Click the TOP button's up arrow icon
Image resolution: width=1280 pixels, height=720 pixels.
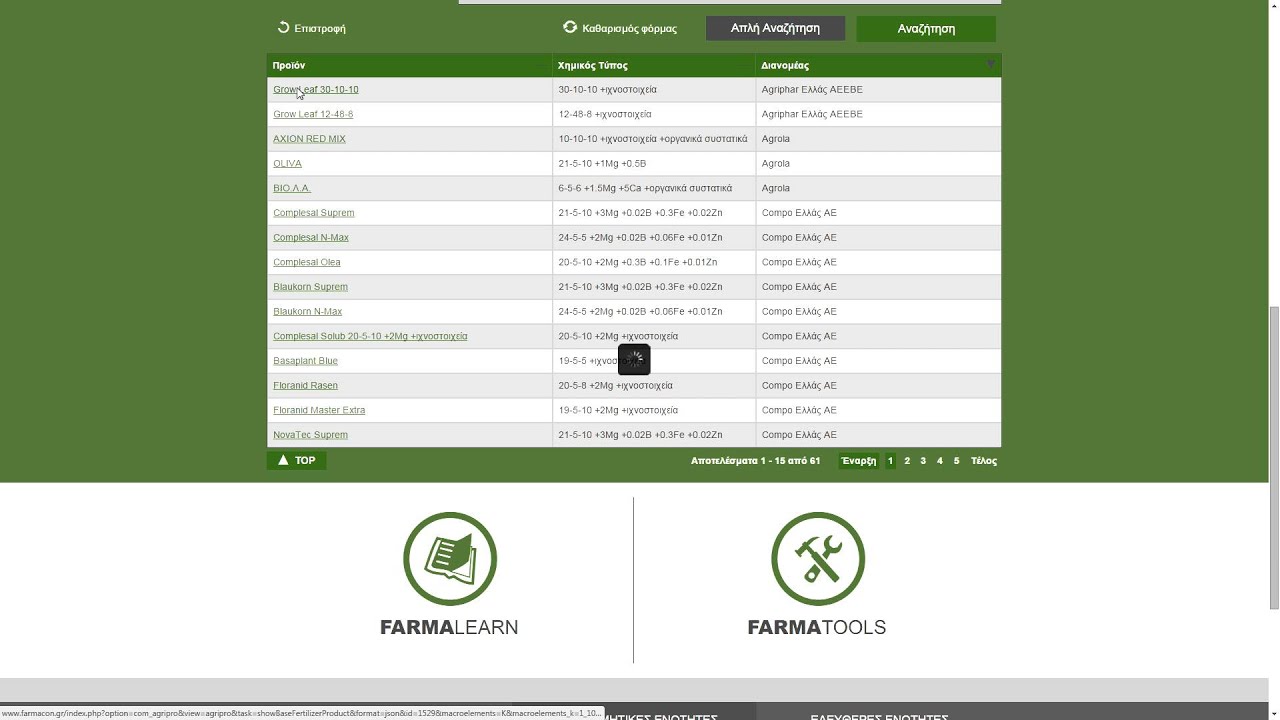[283, 461]
